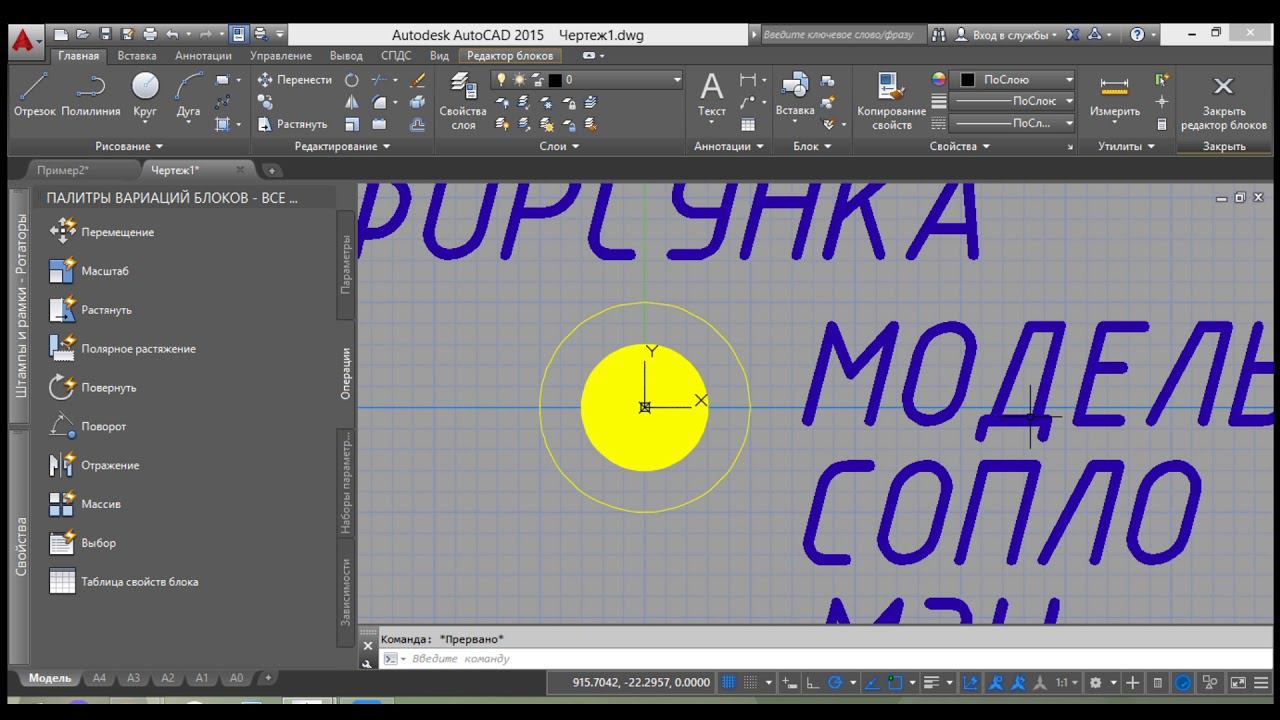The height and width of the screenshot is (720, 1280).
Task: Open the annotation scale 1:1 dropdown
Action: click(1068, 683)
